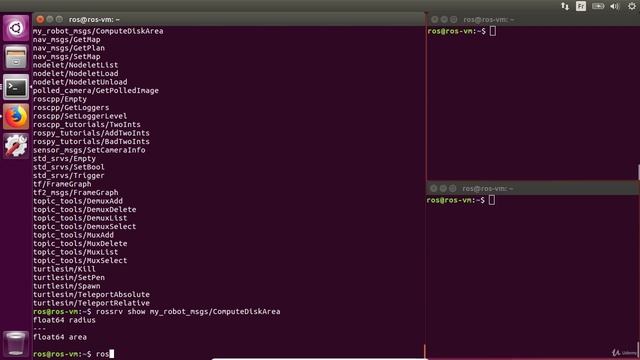Click the 'roscpp/Empty' line
The width and height of the screenshot is (640, 360).
tap(60, 99)
